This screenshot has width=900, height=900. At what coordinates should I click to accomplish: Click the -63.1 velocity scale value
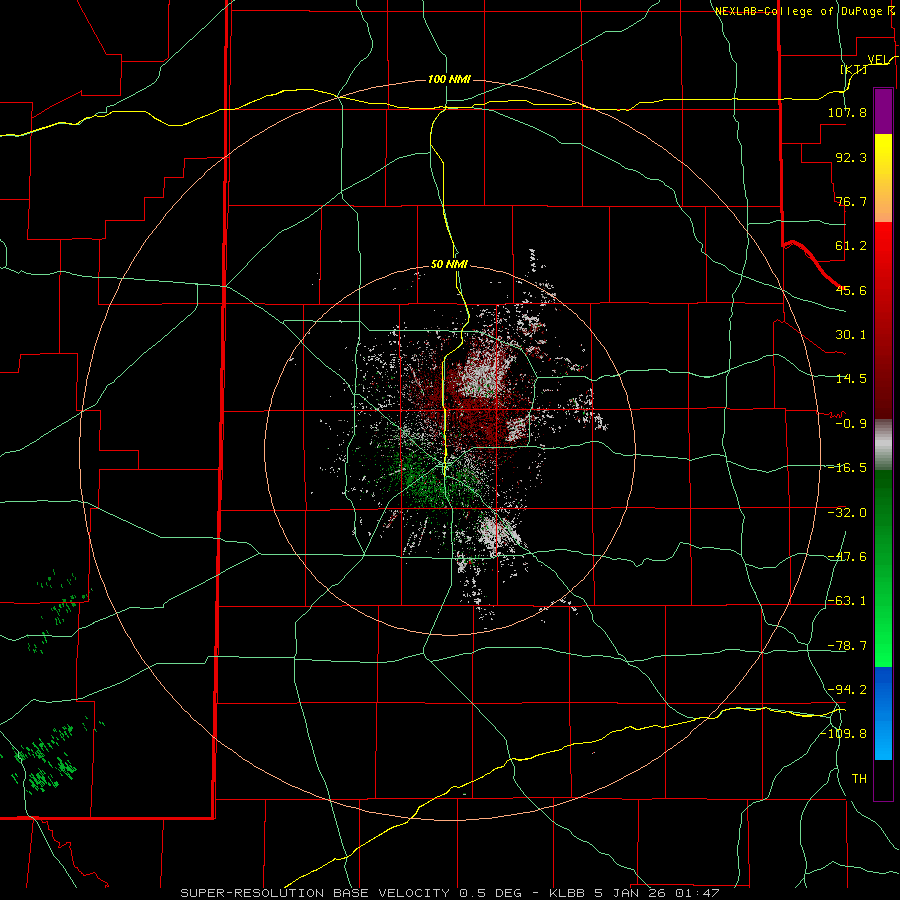point(847,601)
